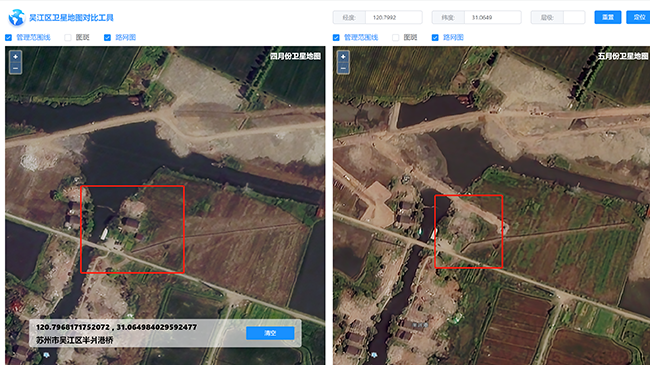Screen dimensions: 650x365
Task: Toggle 路网图 checkbox on the left map
Action: [107, 37]
